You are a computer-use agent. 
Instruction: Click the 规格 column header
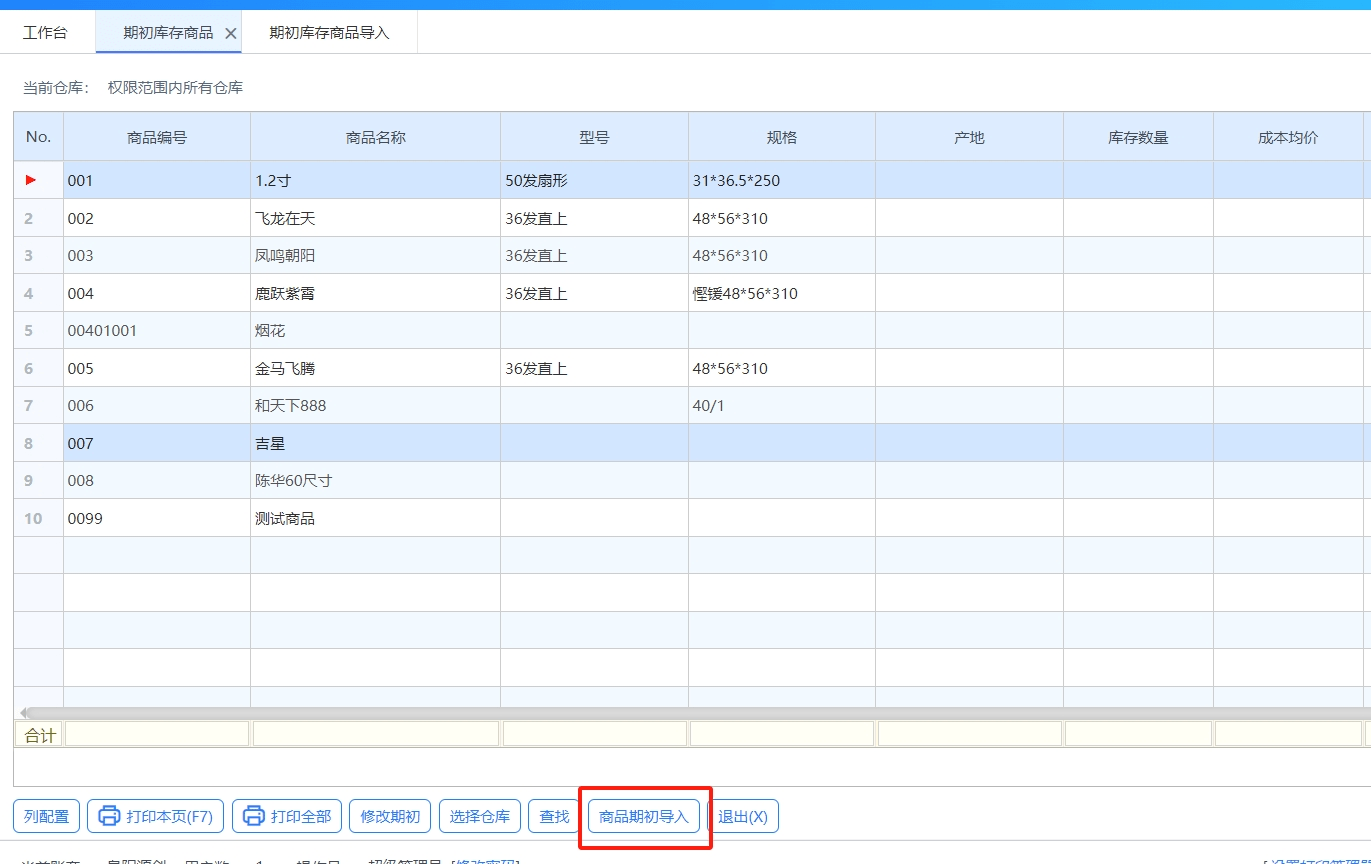pos(782,137)
